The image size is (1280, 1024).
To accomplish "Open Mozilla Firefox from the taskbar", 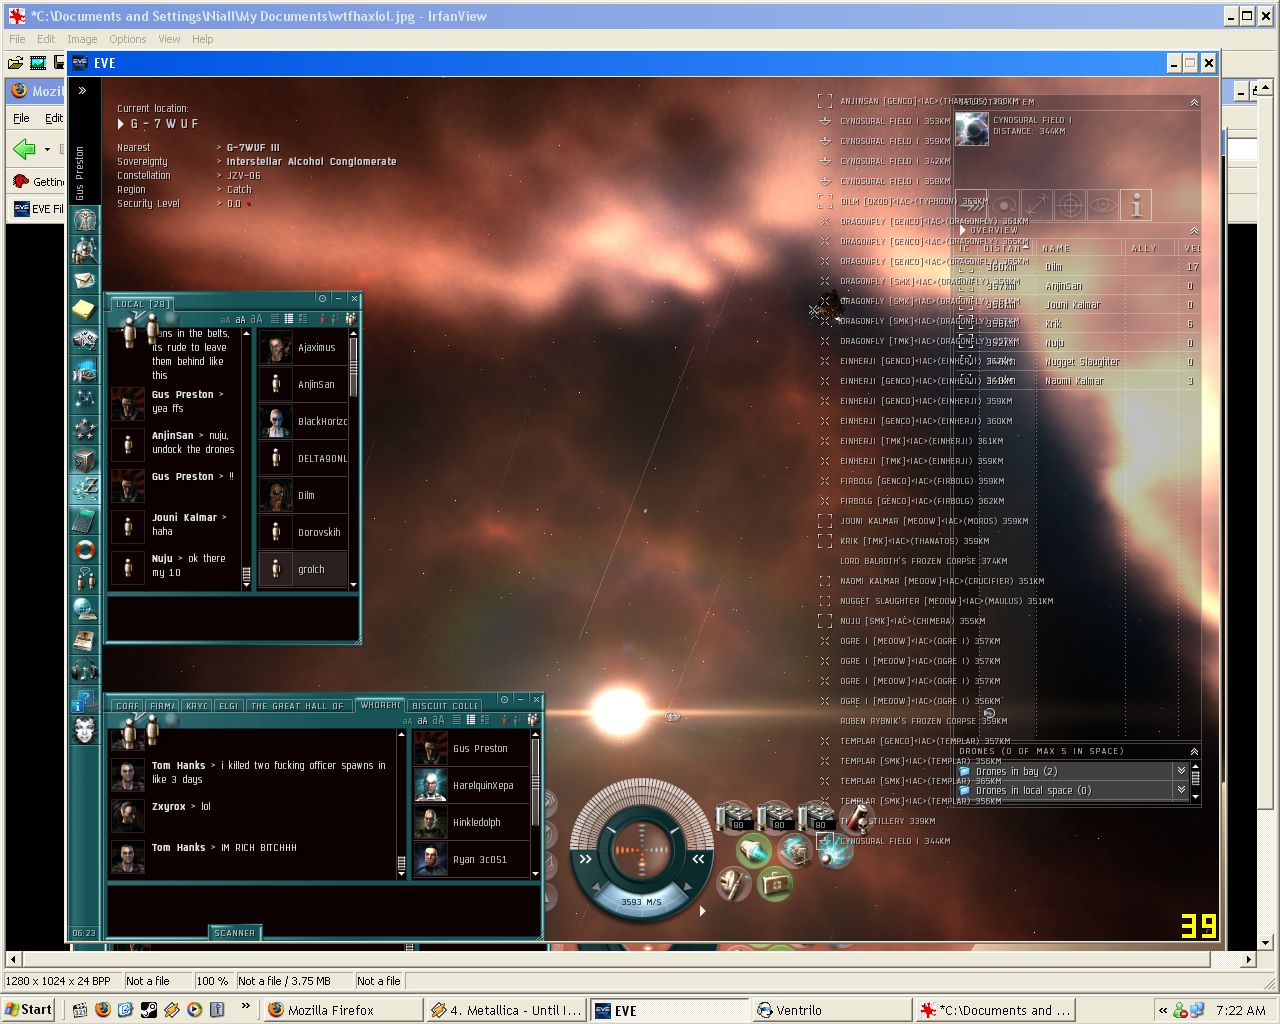I will 342,1010.
